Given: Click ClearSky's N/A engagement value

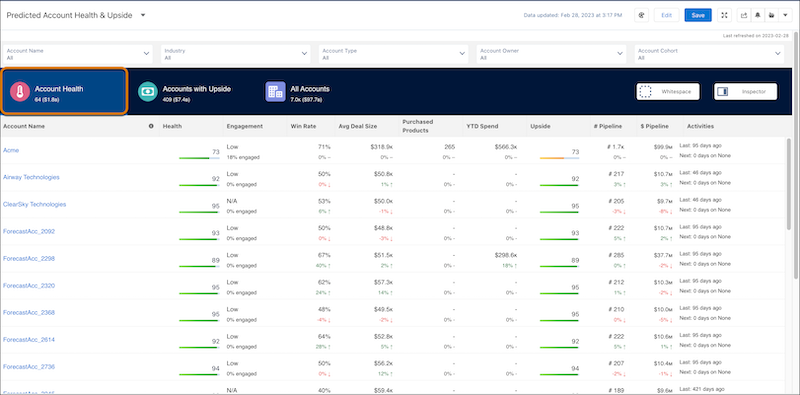Looking at the screenshot, I should click(x=232, y=201).
